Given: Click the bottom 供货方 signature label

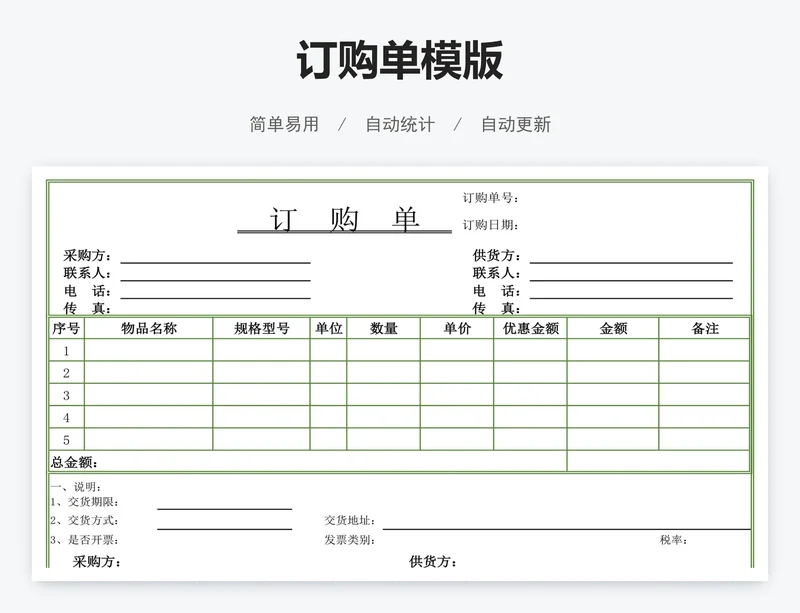Looking at the screenshot, I should click(x=433, y=562).
